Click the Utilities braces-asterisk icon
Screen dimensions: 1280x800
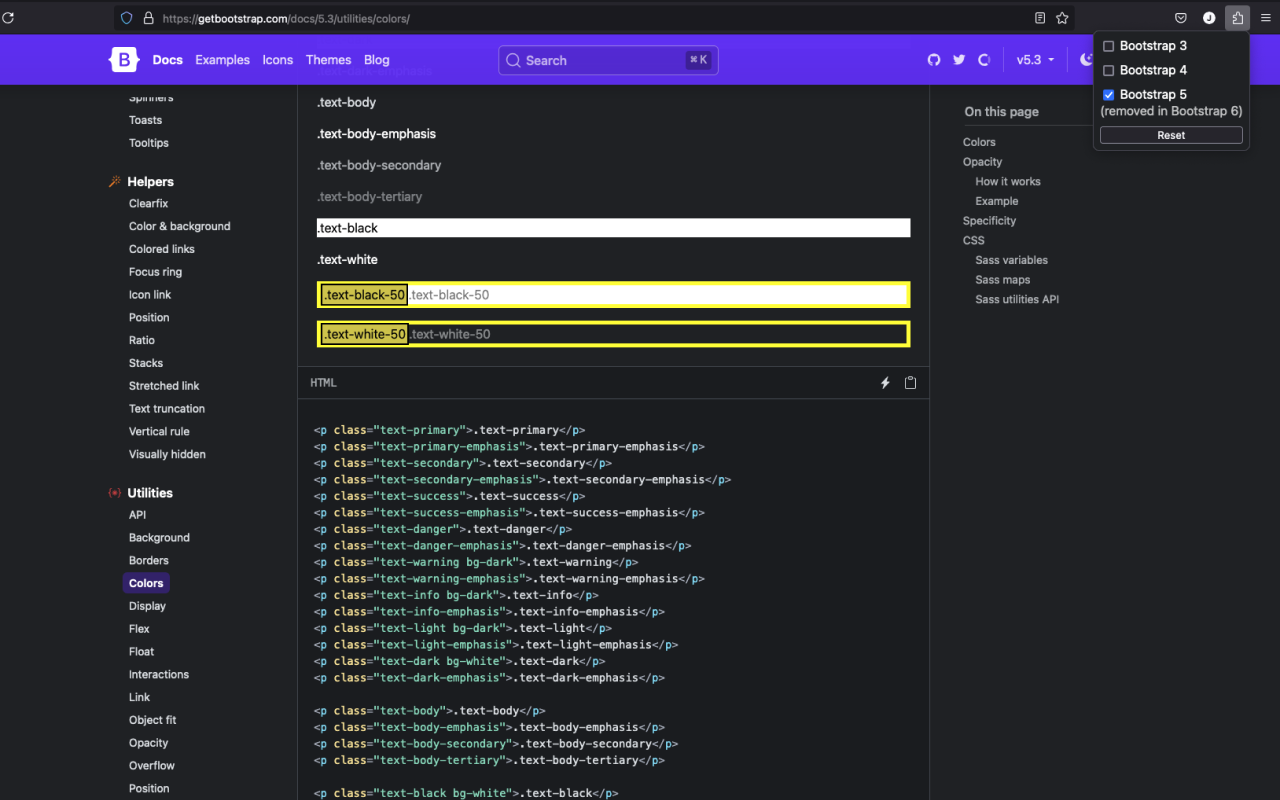[115, 493]
